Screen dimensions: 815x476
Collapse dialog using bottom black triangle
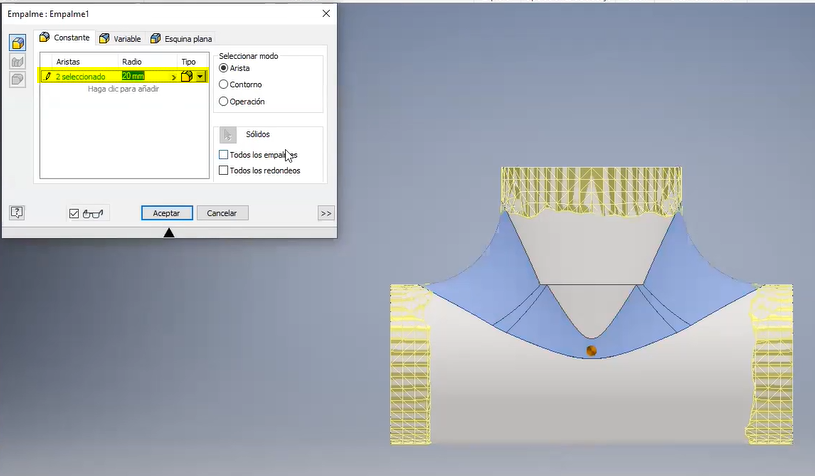169,233
